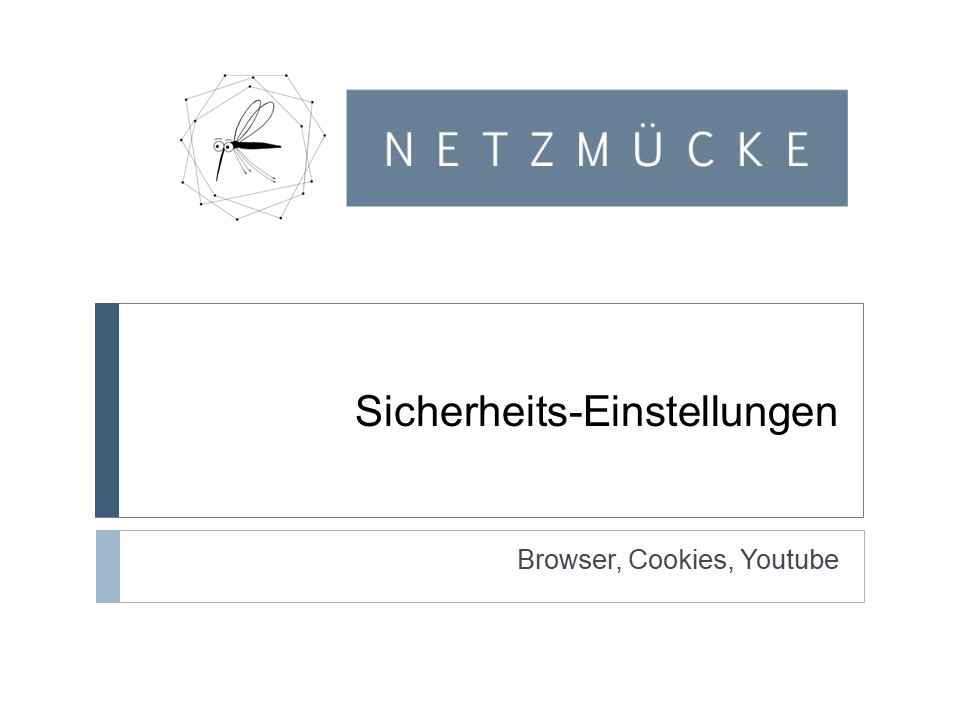This screenshot has width=960, height=720.
Task: Click the word Cookies in the subtitle
Action: [x=677, y=560]
